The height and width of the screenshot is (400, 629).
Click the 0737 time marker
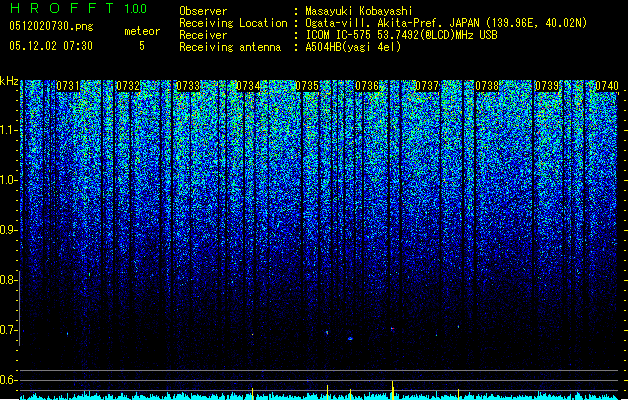click(x=427, y=86)
